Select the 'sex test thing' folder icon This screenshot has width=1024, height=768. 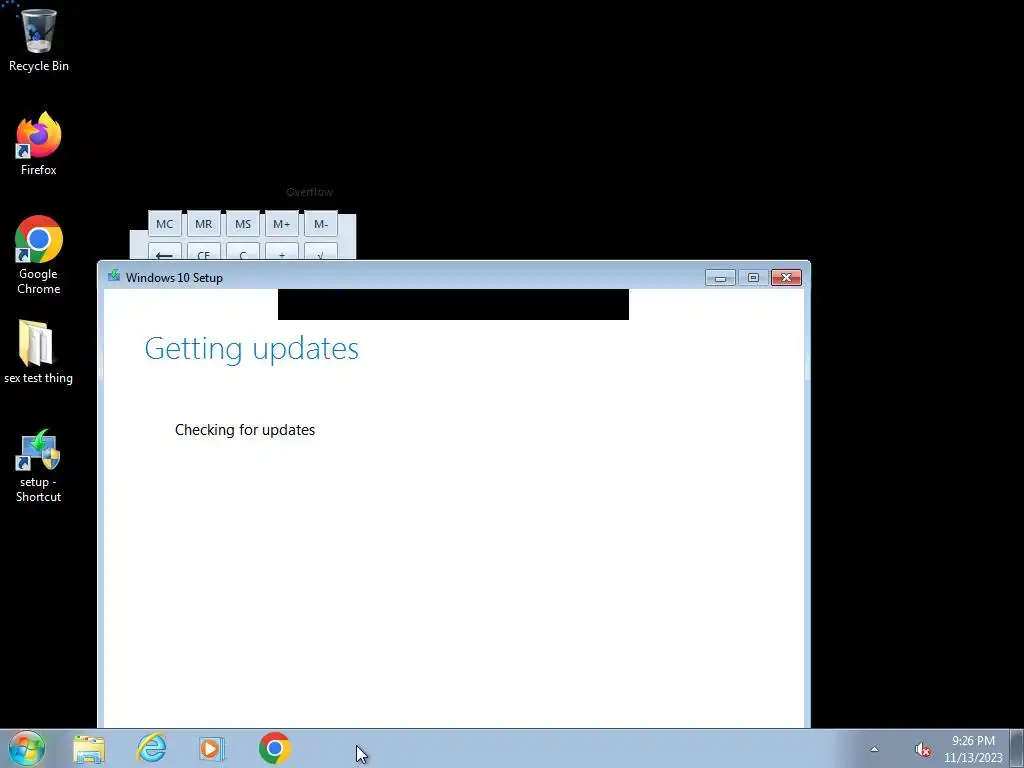(x=39, y=351)
